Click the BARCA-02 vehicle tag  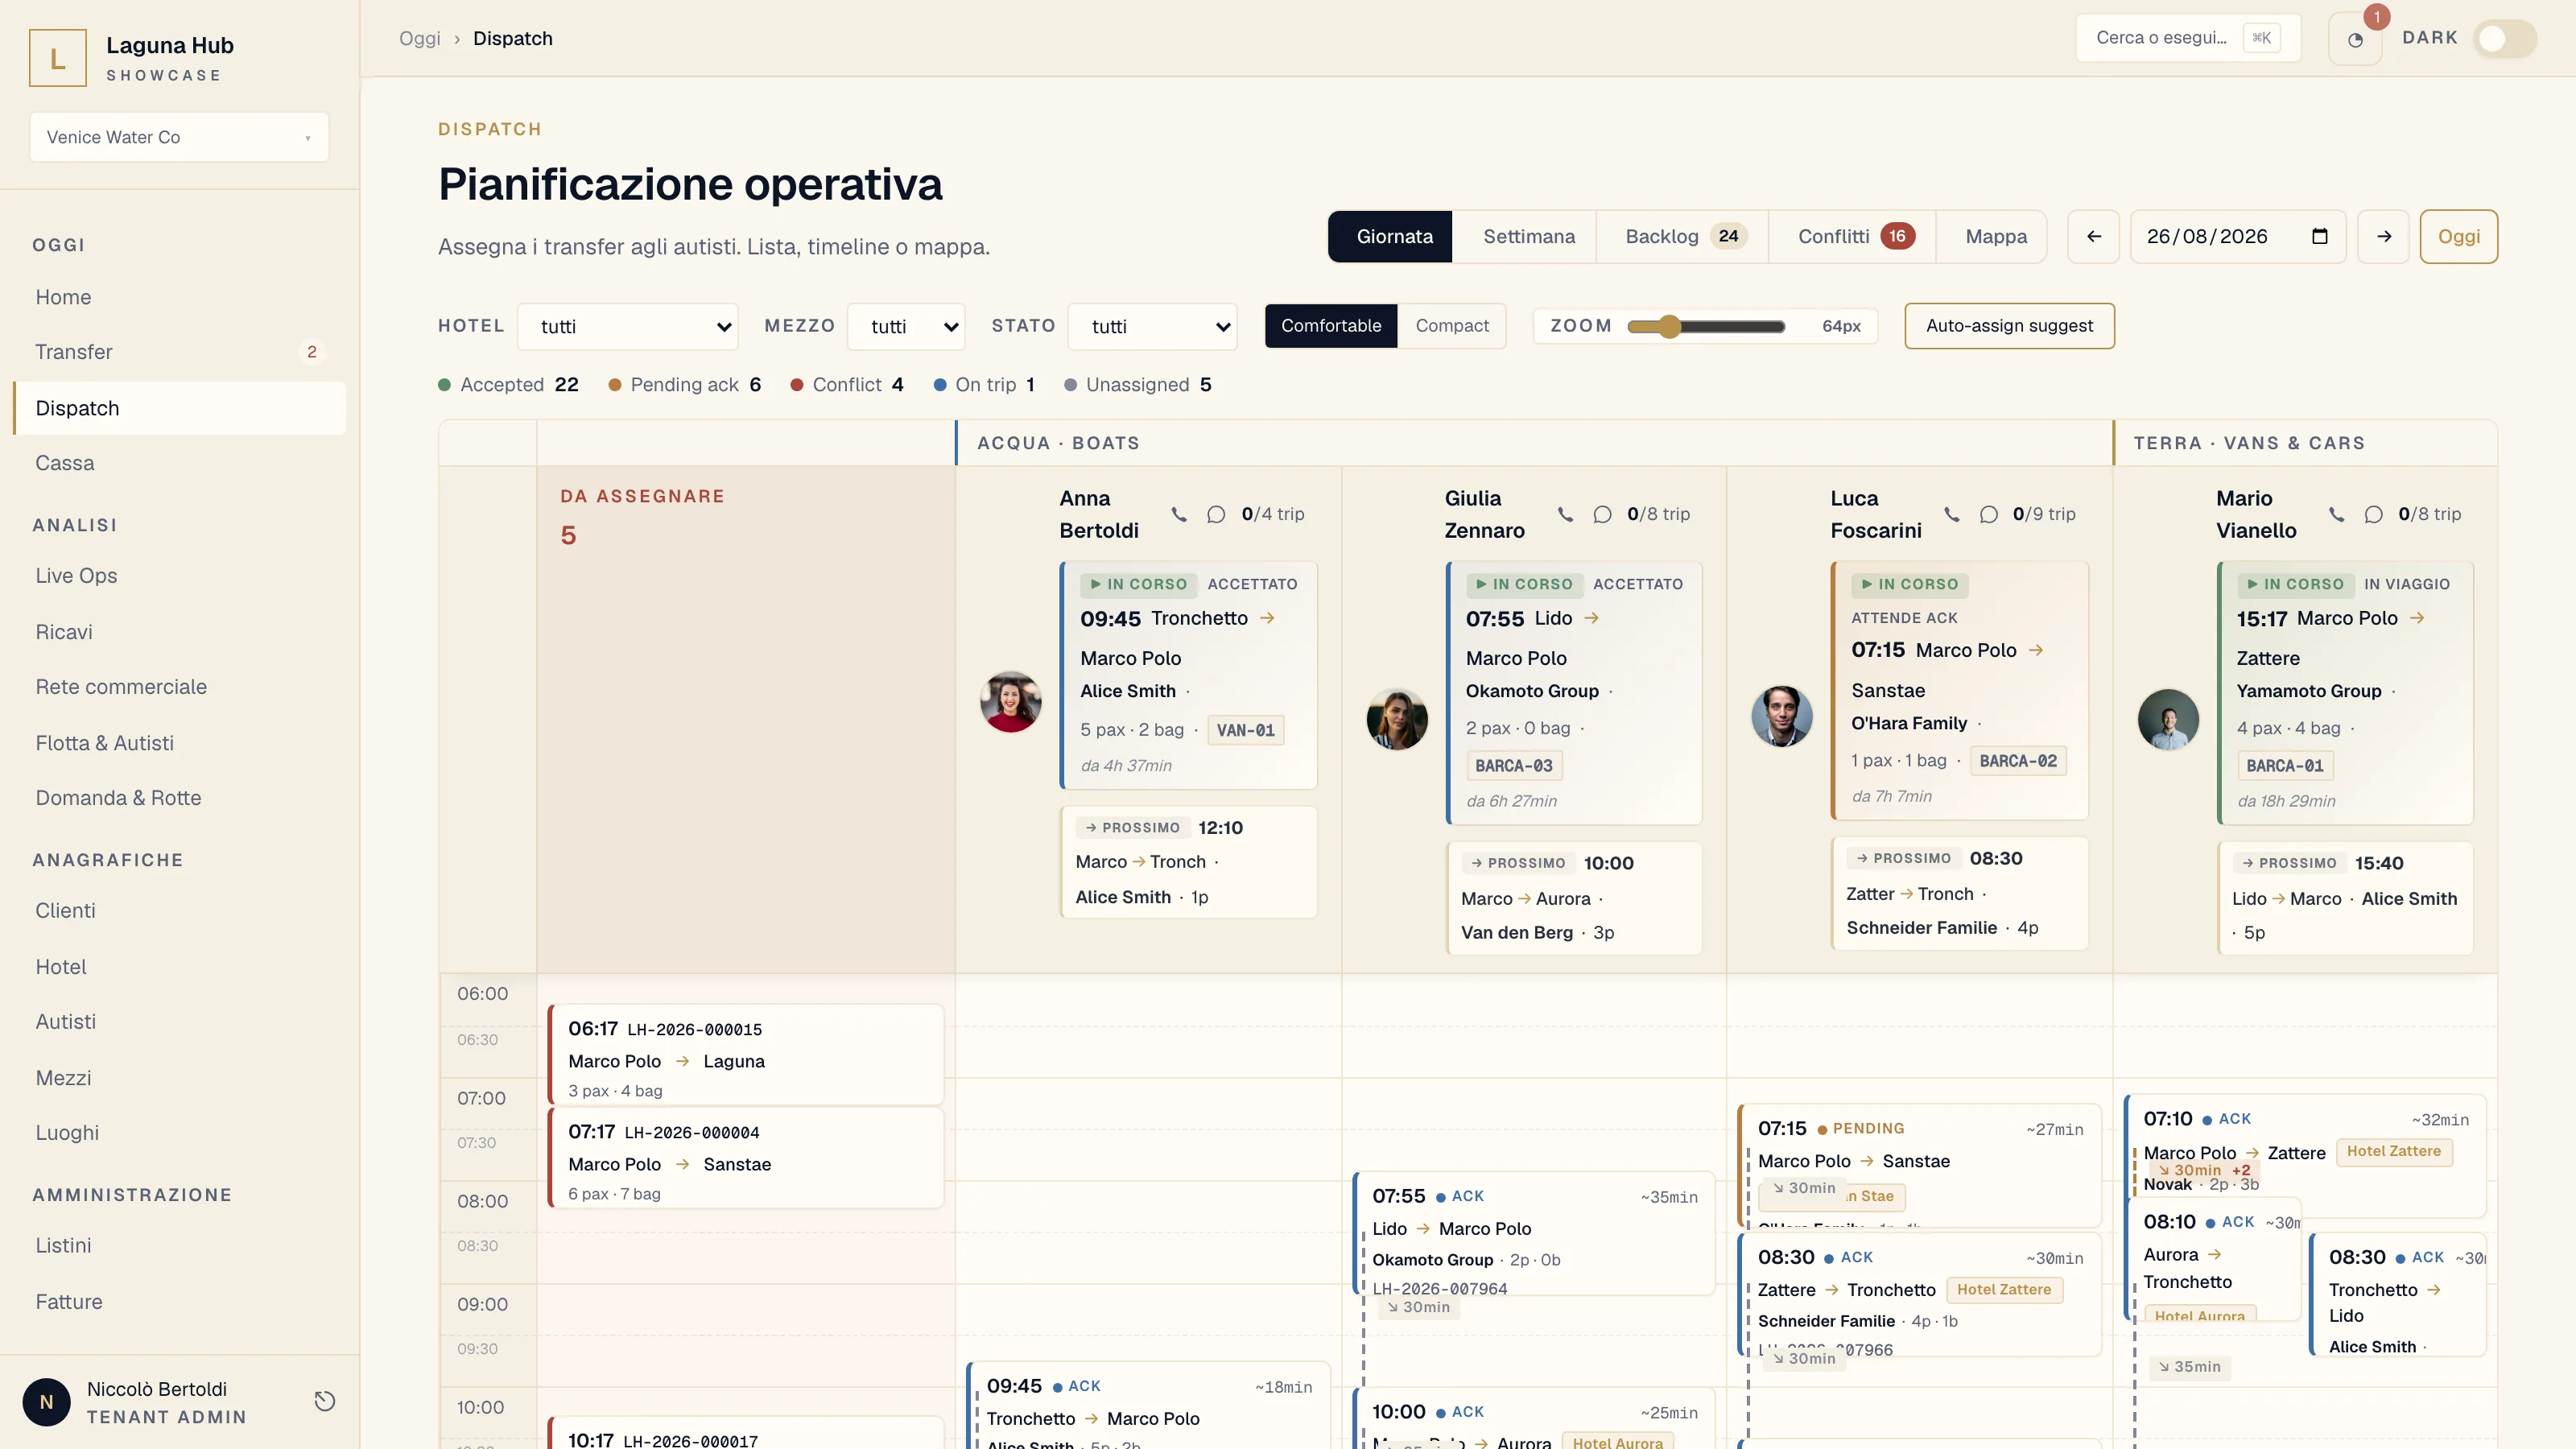[x=2018, y=761]
